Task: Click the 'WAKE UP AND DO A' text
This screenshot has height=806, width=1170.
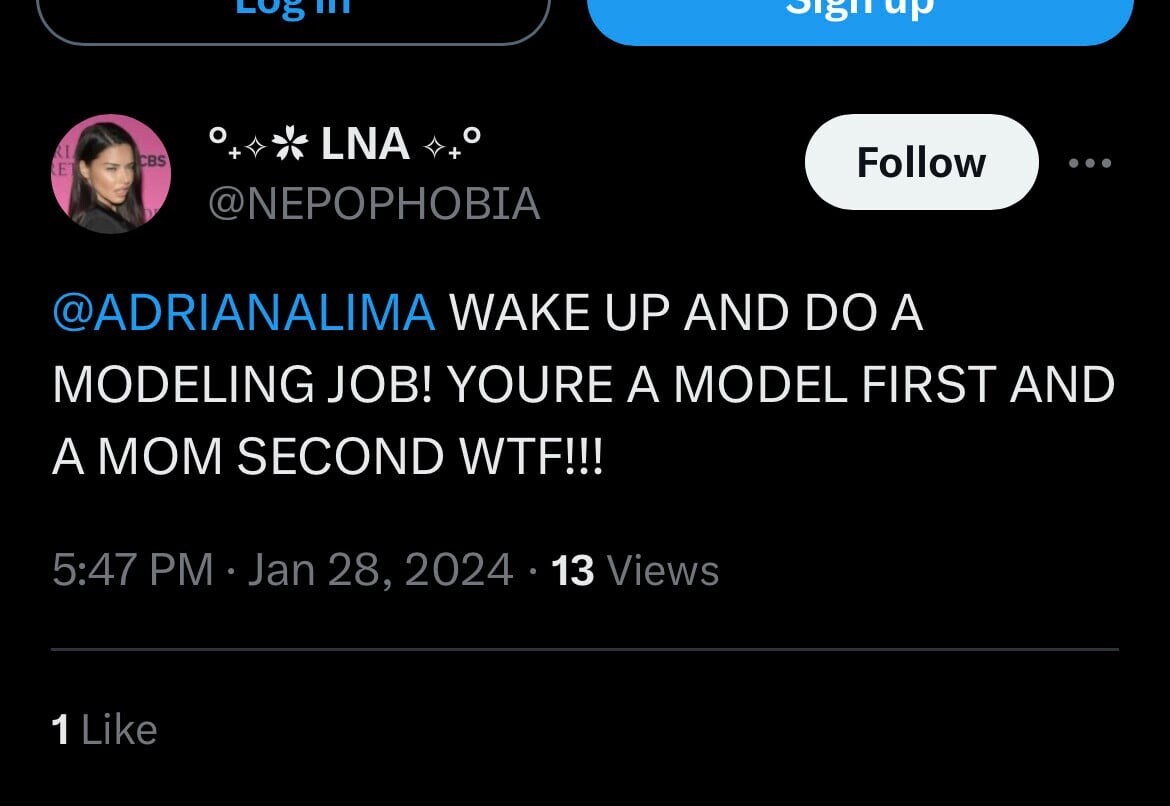Action: tap(686, 314)
